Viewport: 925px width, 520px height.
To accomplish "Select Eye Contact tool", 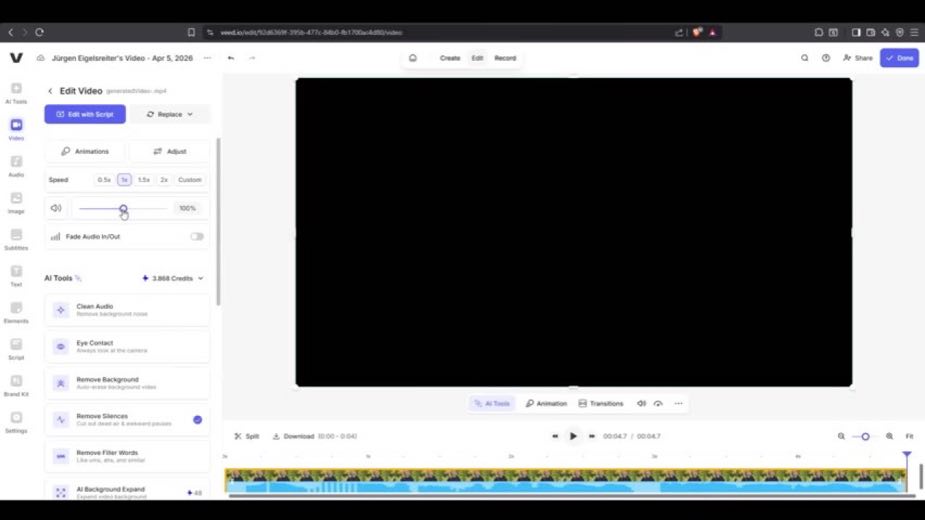I will tap(127, 346).
